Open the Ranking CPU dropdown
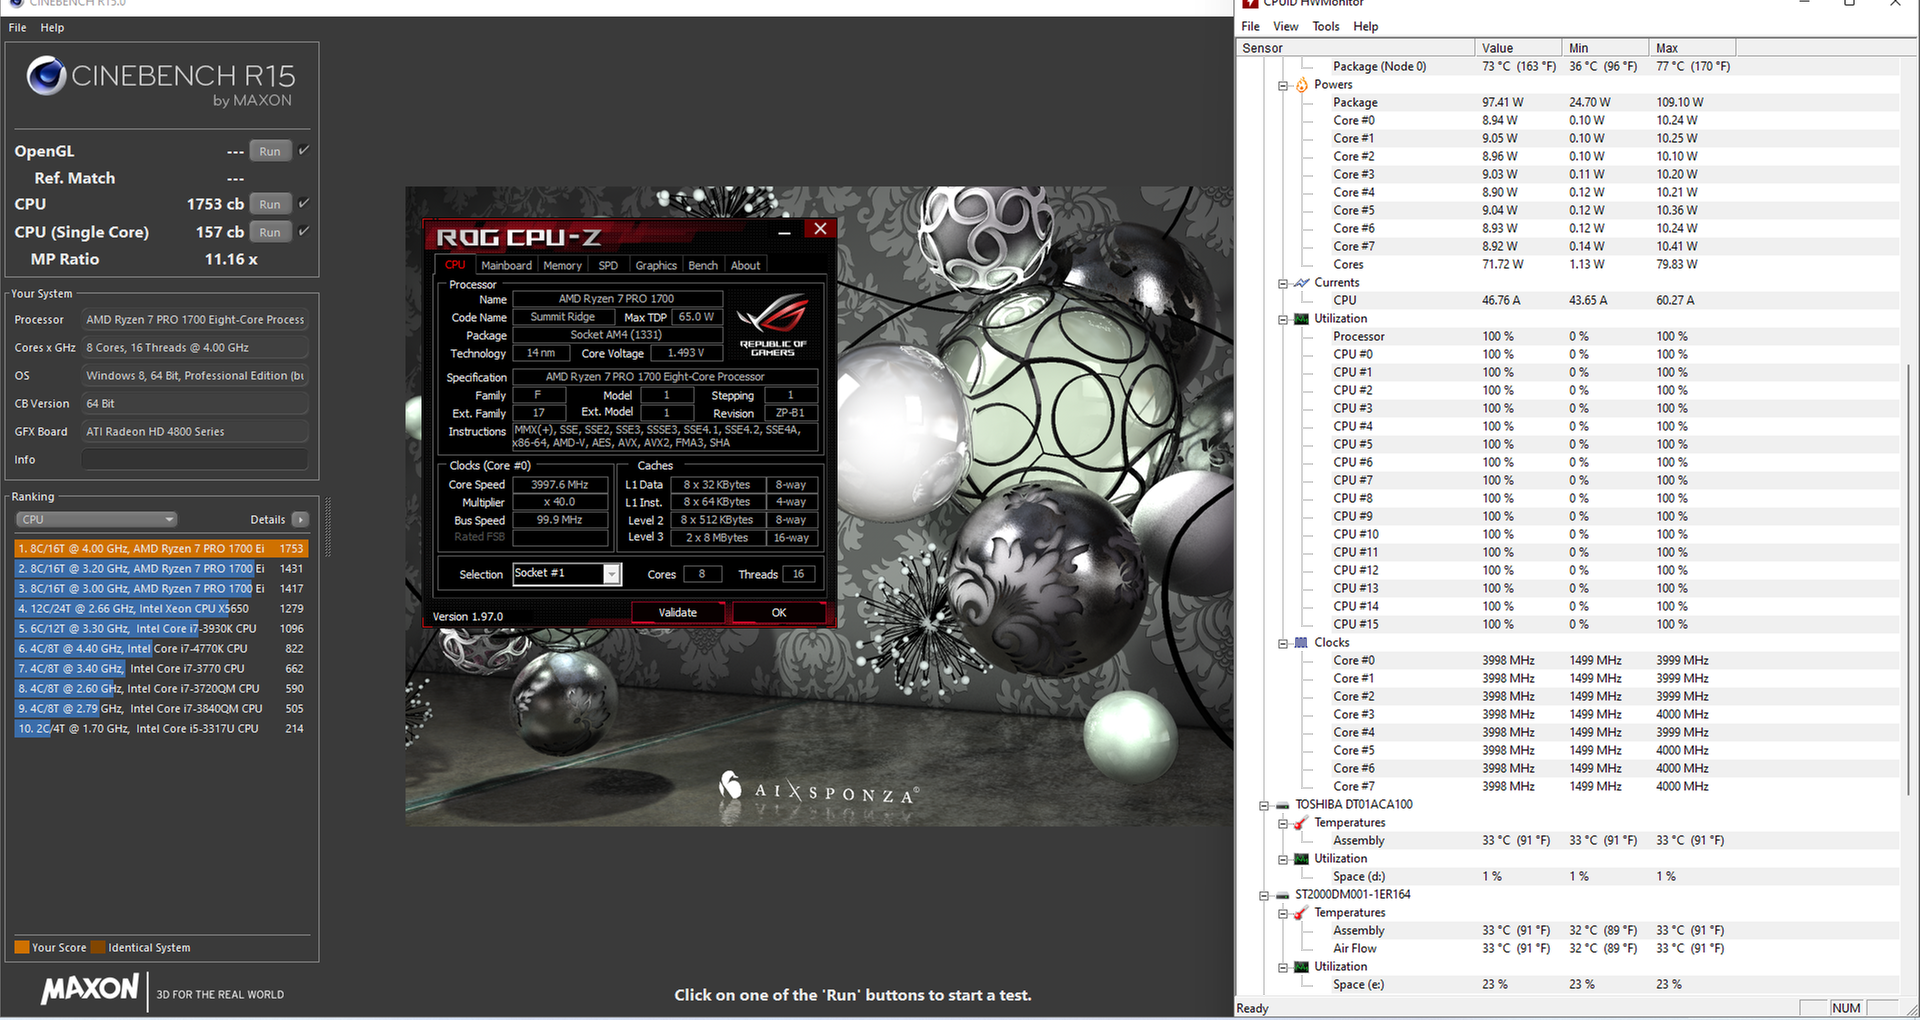Screen dimensions: 1920x1020 pyautogui.click(x=96, y=520)
